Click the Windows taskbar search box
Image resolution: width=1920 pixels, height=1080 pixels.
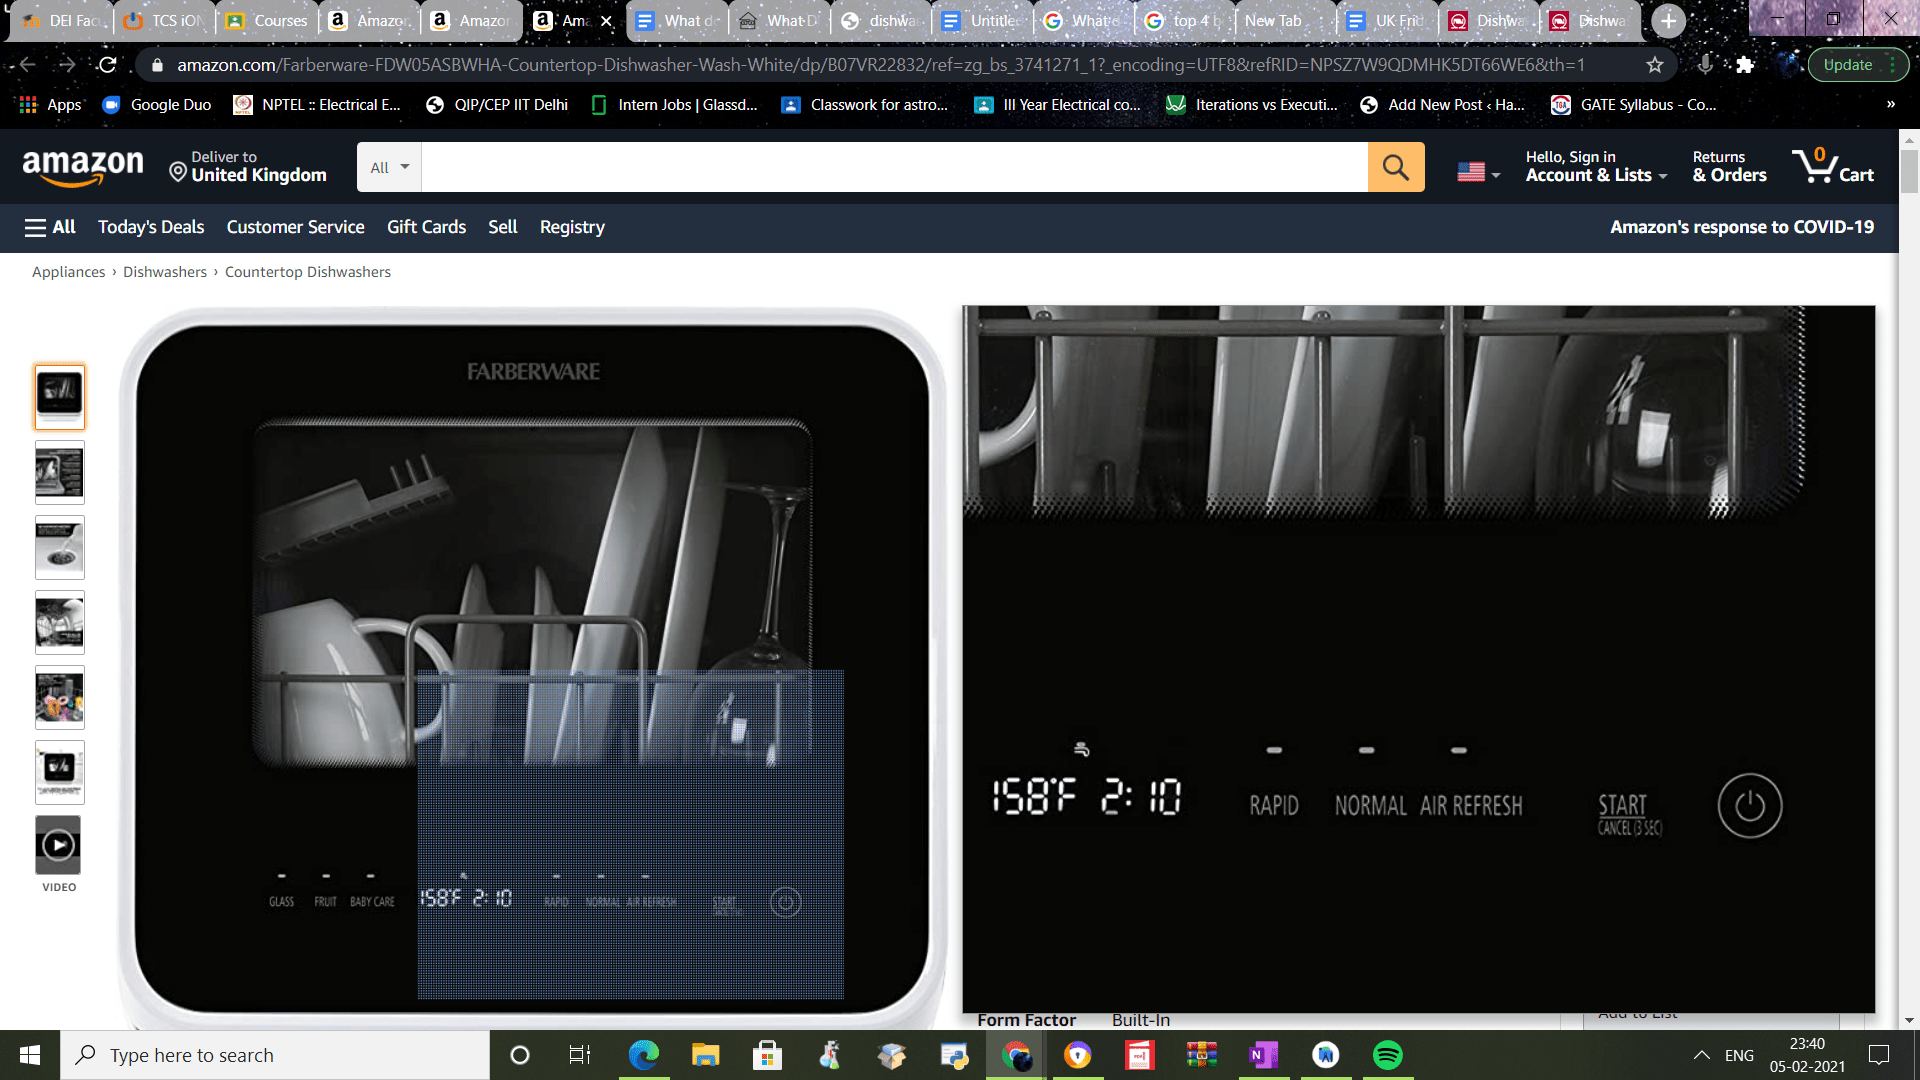click(275, 1055)
